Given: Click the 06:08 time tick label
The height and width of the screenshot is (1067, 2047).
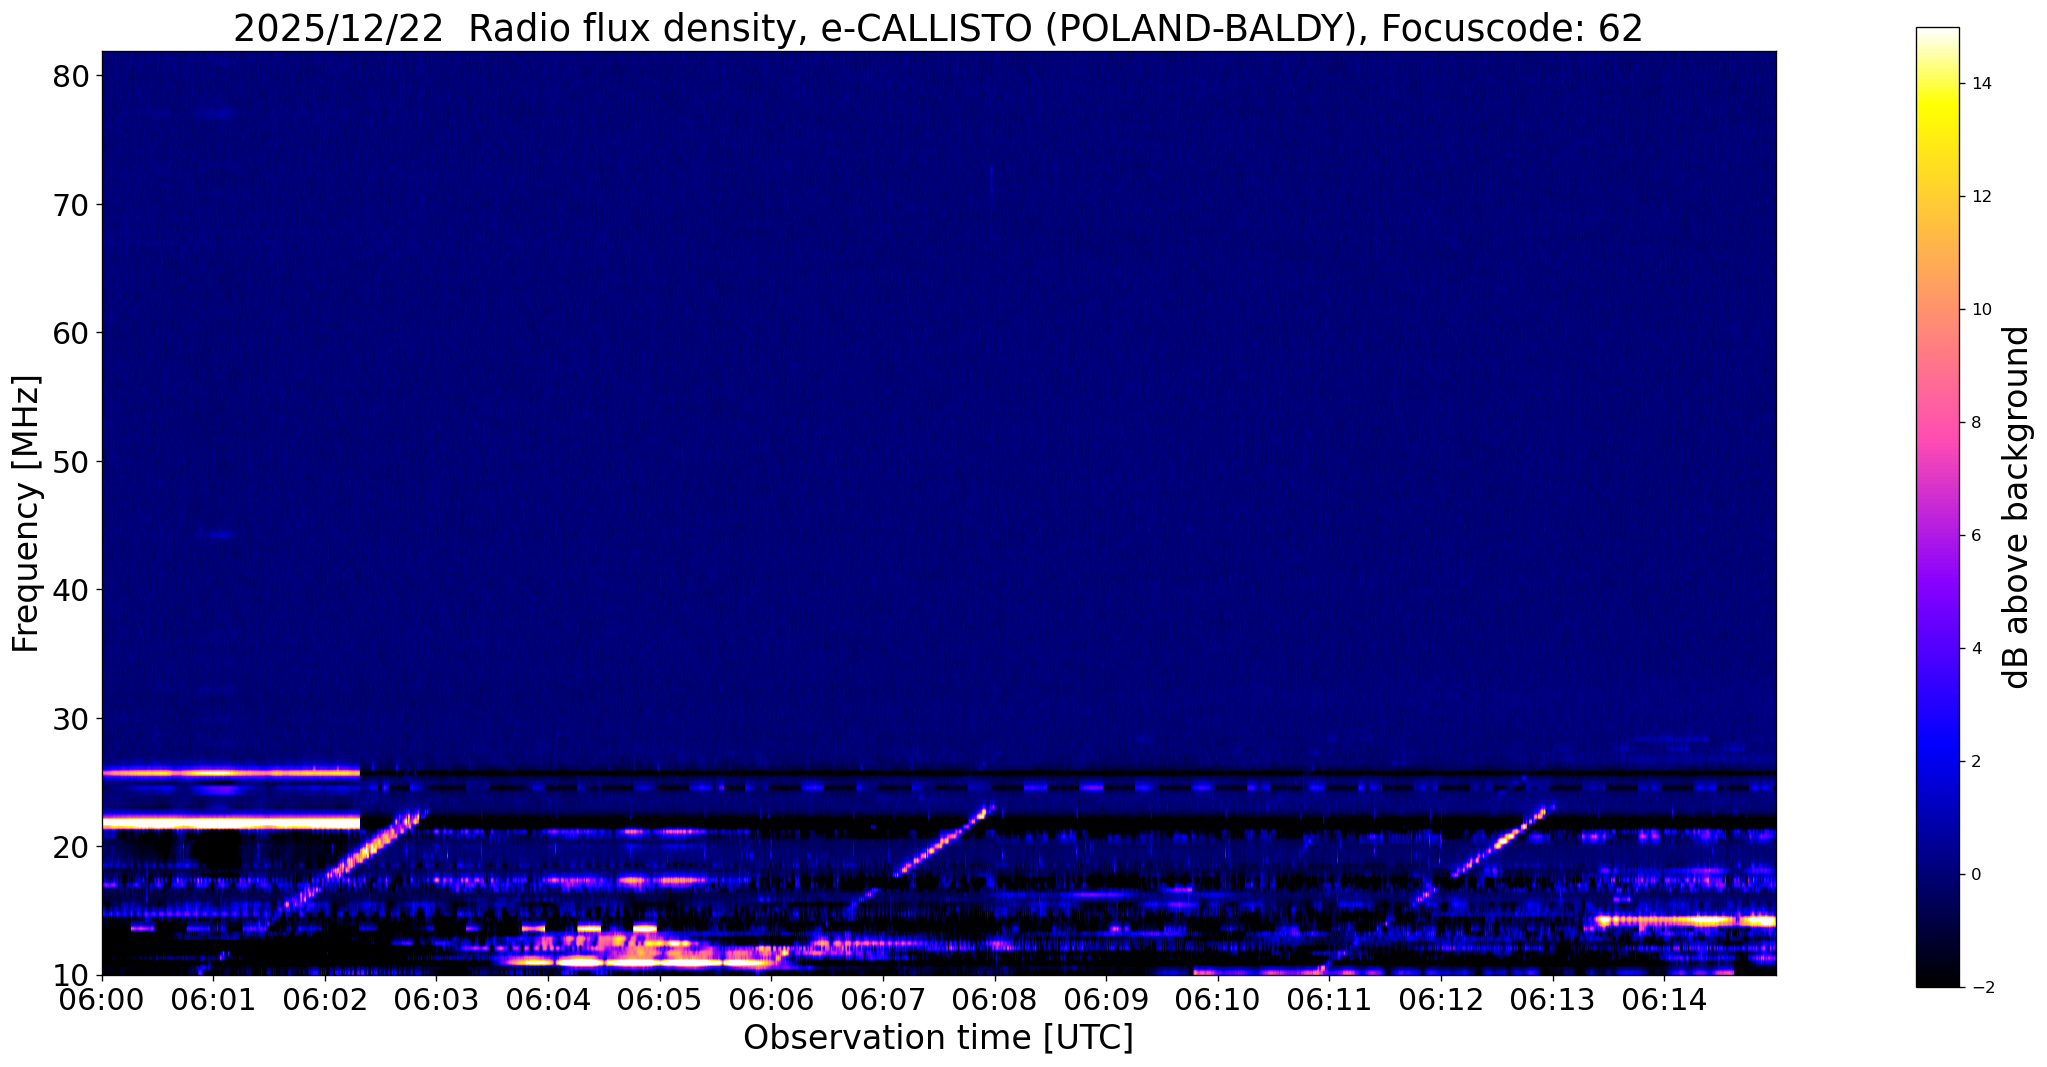Looking at the screenshot, I should (x=994, y=999).
